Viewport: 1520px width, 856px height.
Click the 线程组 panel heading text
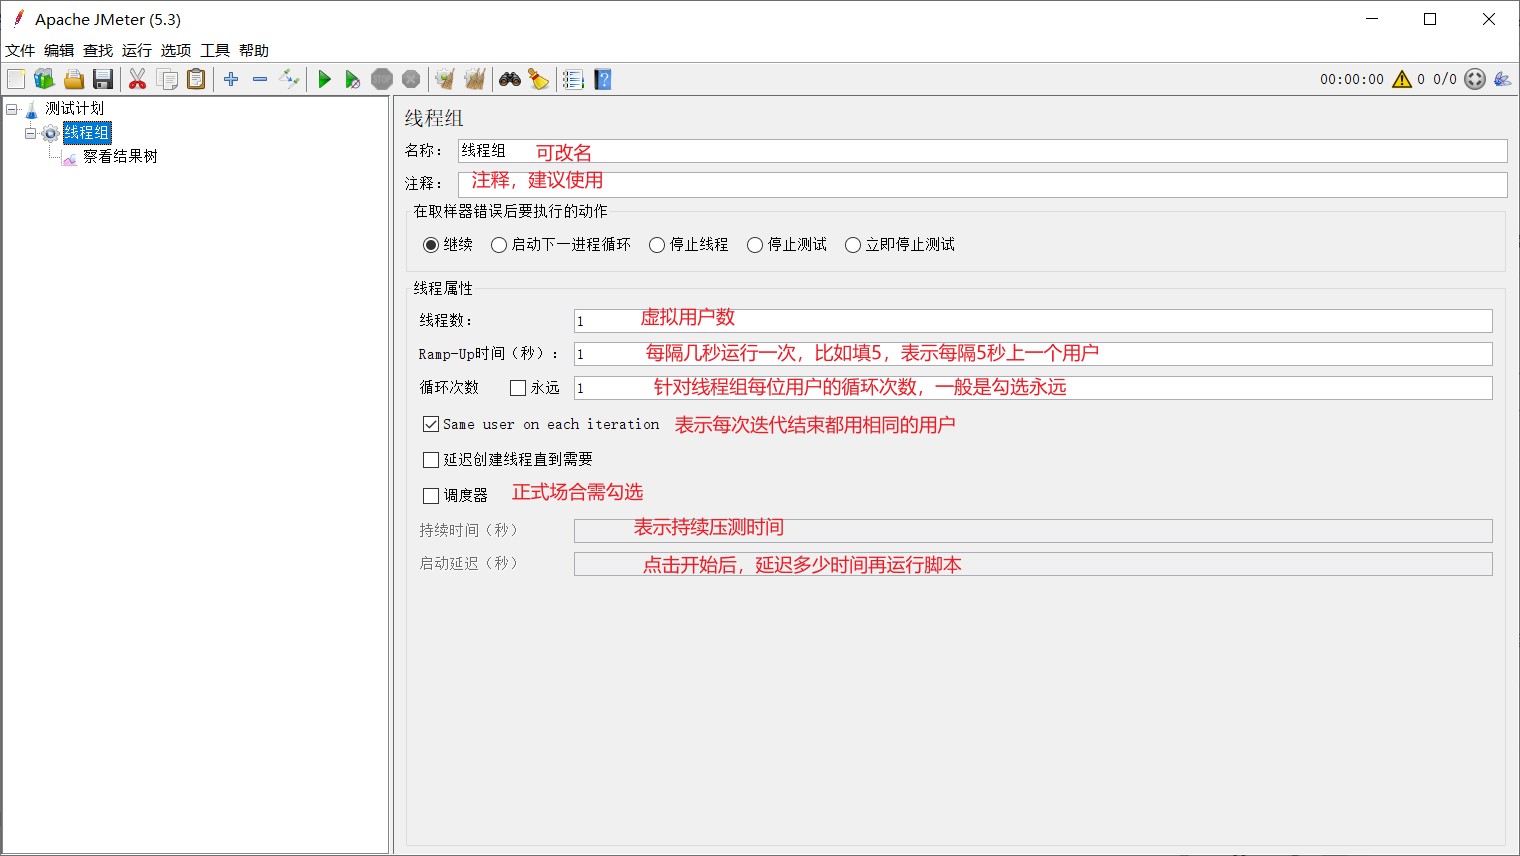(434, 118)
